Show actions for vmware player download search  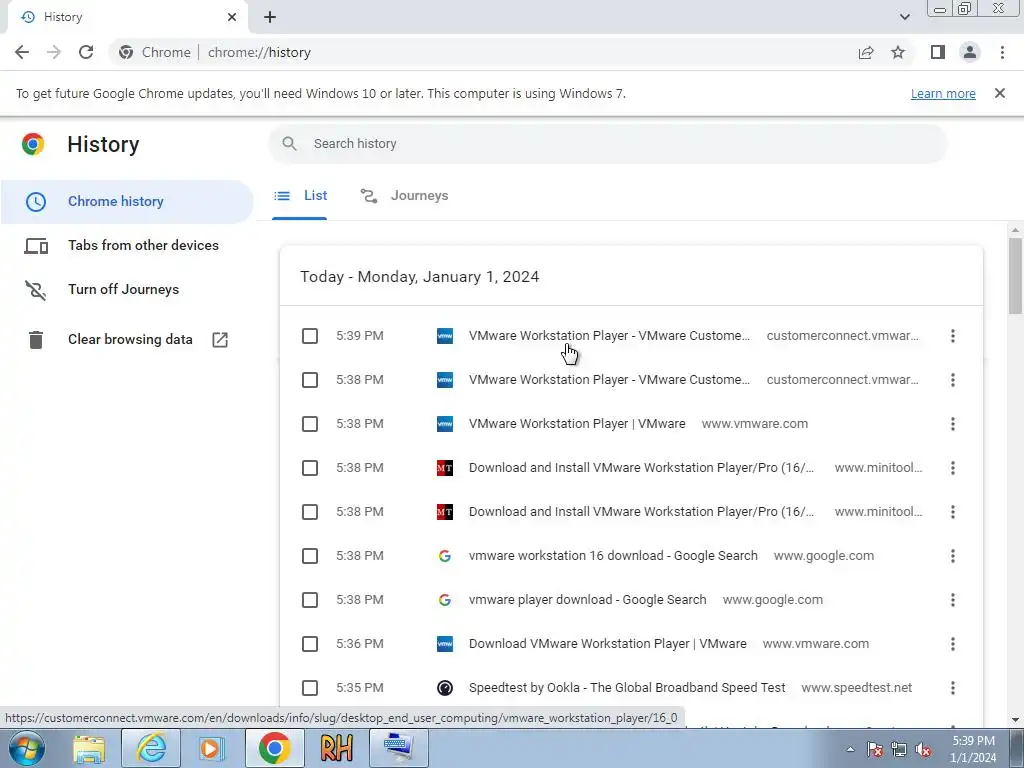(x=952, y=600)
